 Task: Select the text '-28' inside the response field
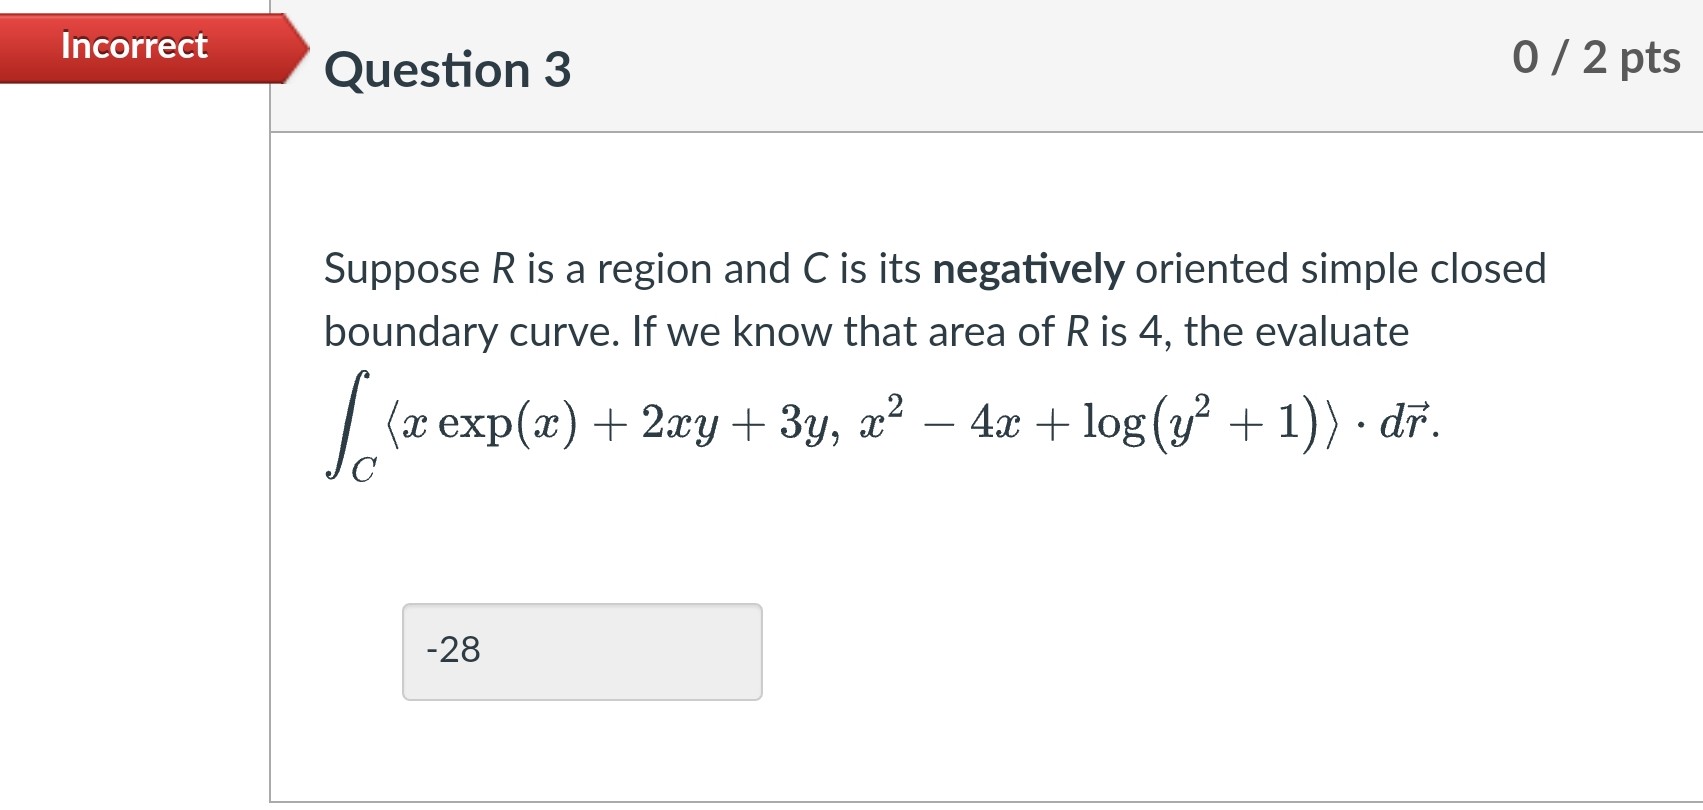(452, 650)
